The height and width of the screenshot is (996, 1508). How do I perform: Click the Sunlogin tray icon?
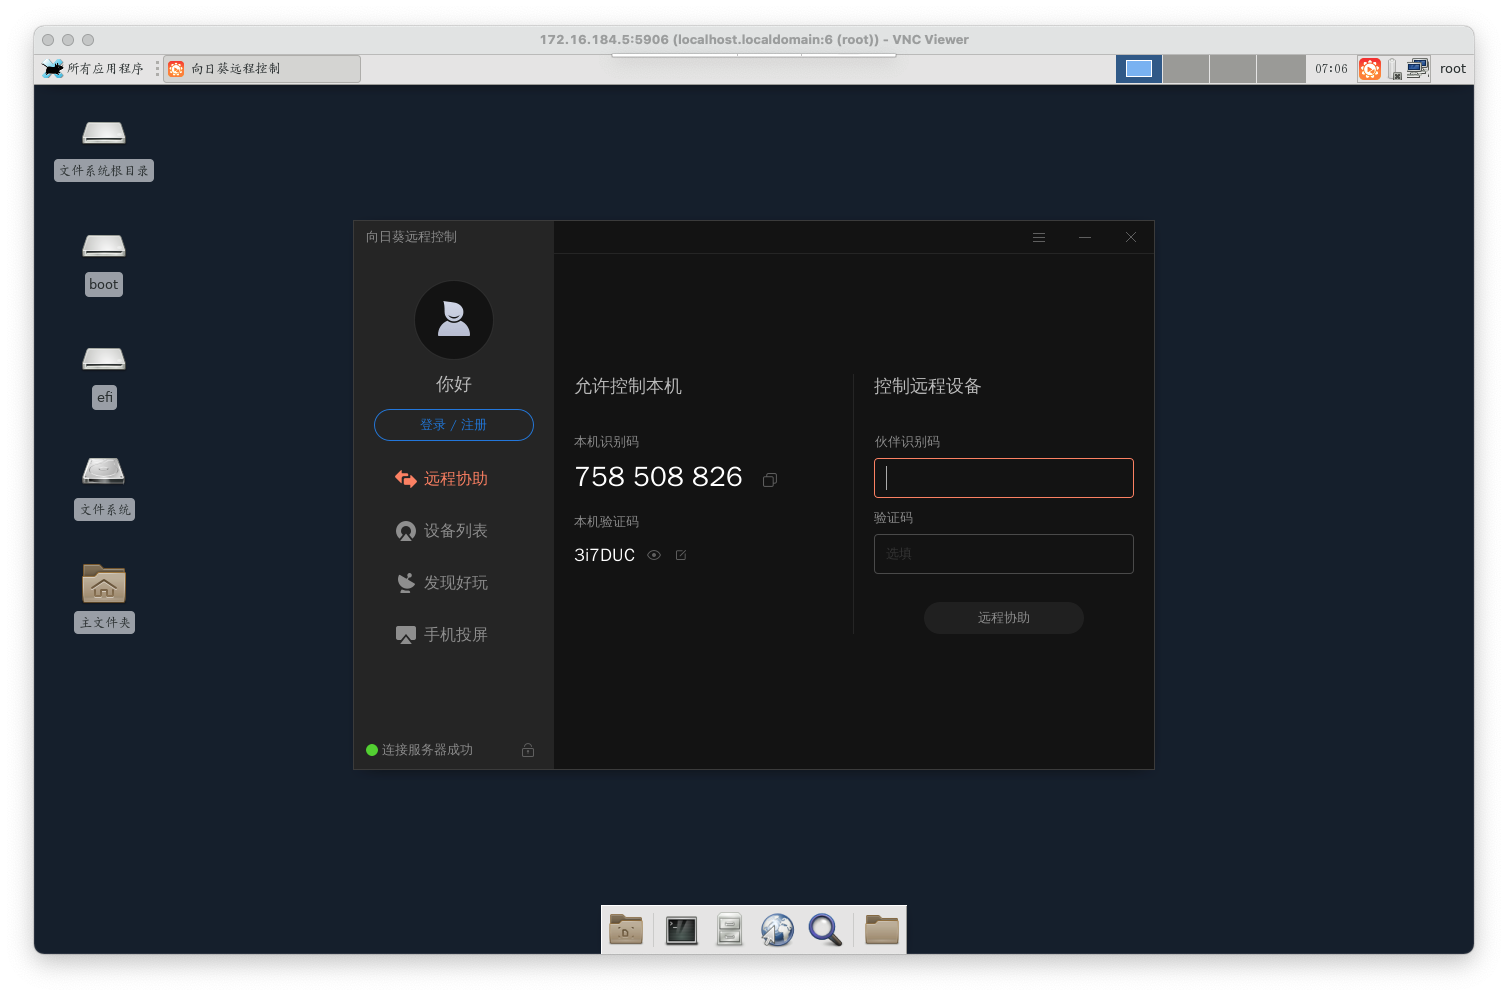1370,69
